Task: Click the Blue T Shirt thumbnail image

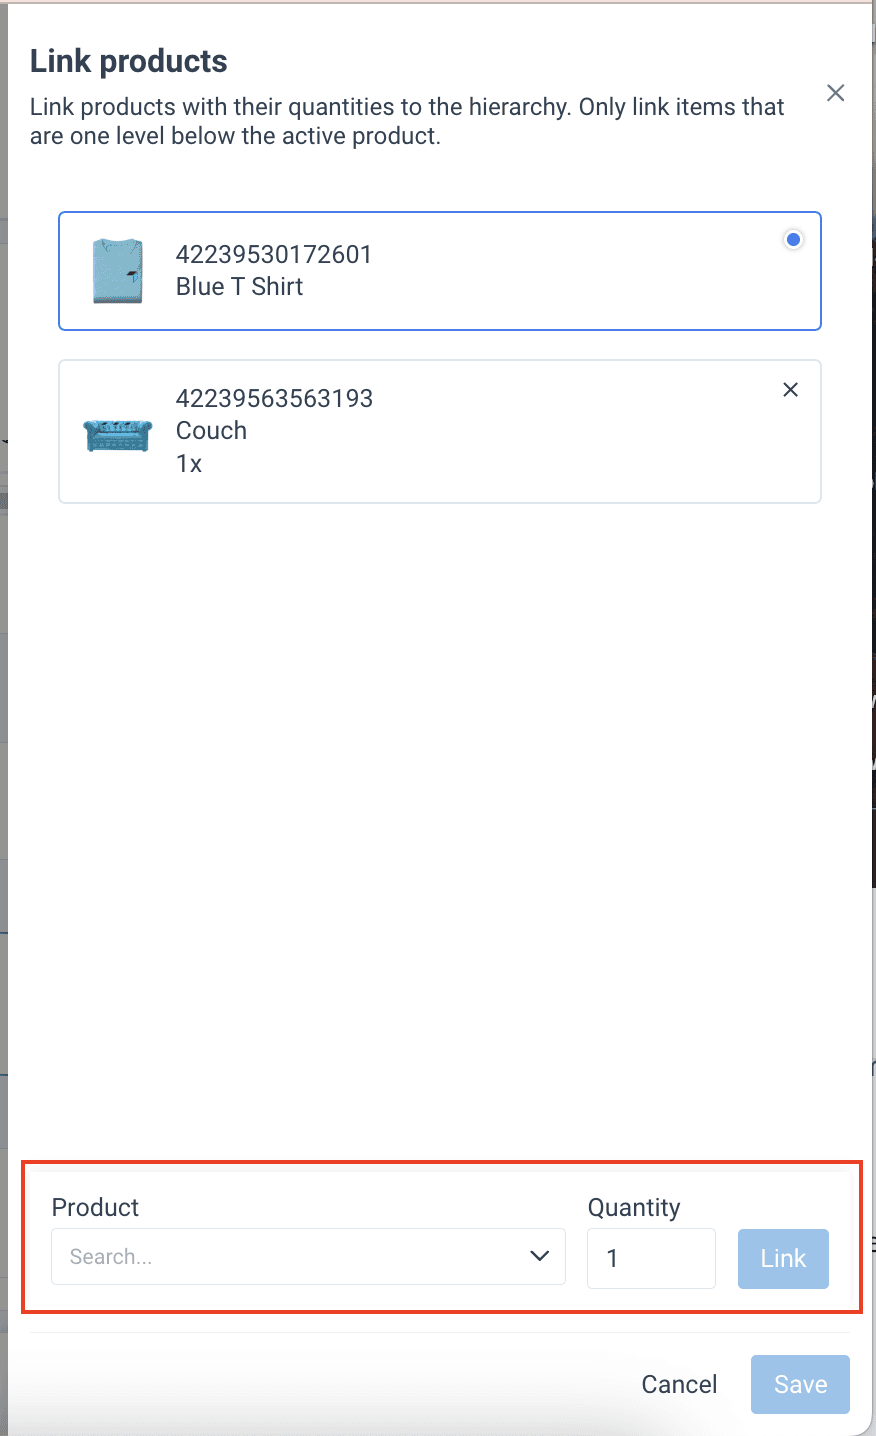Action: [x=118, y=270]
